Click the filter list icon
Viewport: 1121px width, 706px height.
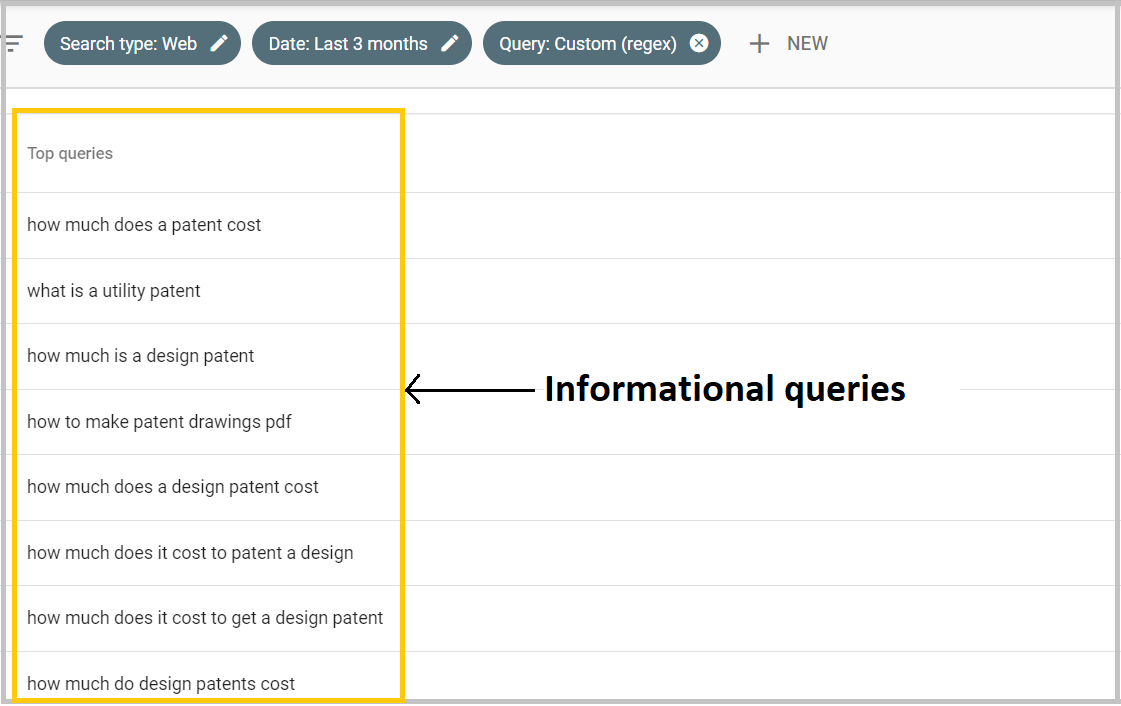tap(14, 44)
